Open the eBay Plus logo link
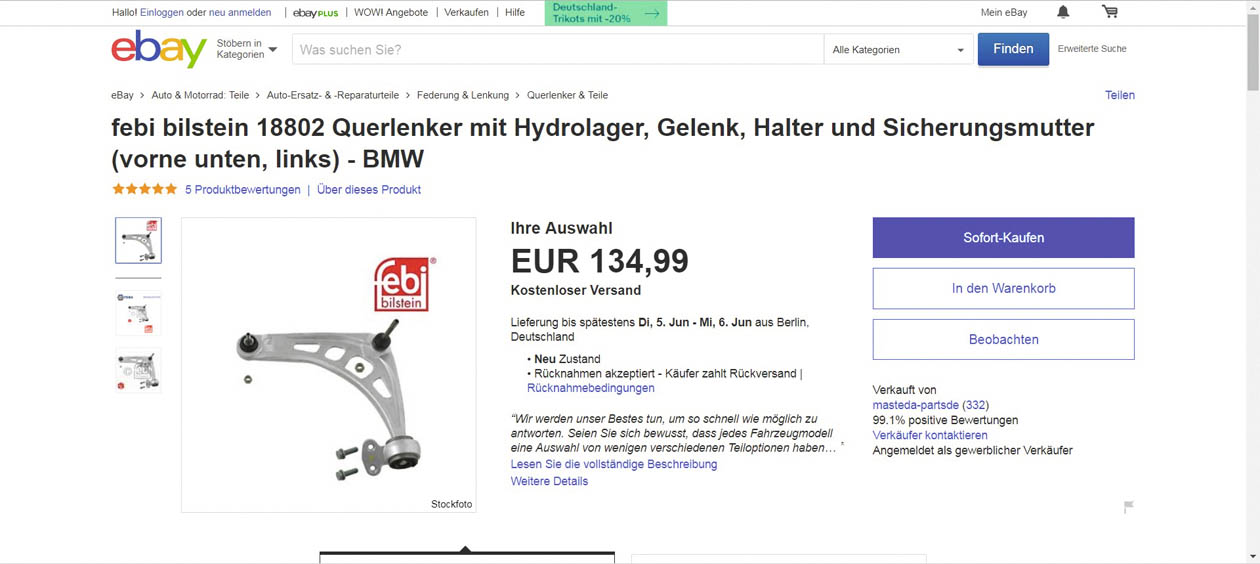This screenshot has width=1260, height=564. pos(315,13)
